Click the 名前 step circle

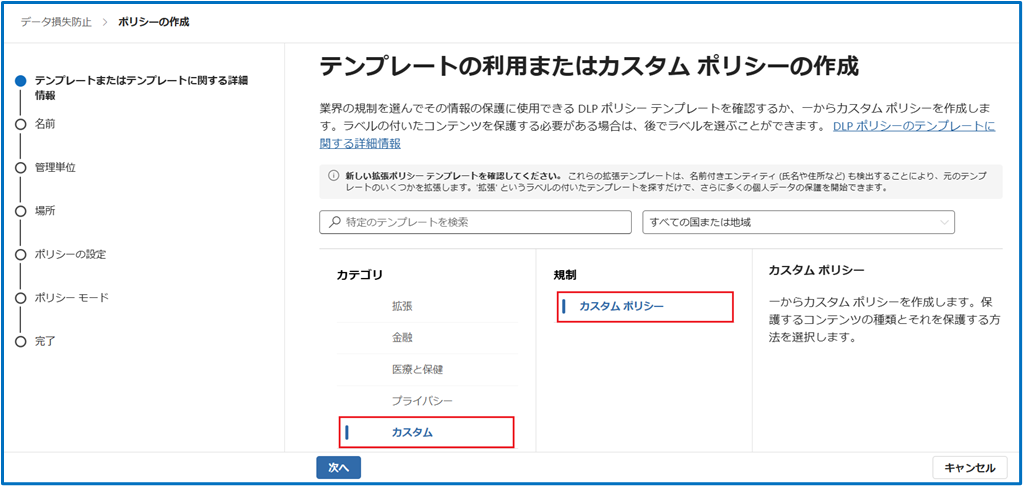tap(20, 124)
